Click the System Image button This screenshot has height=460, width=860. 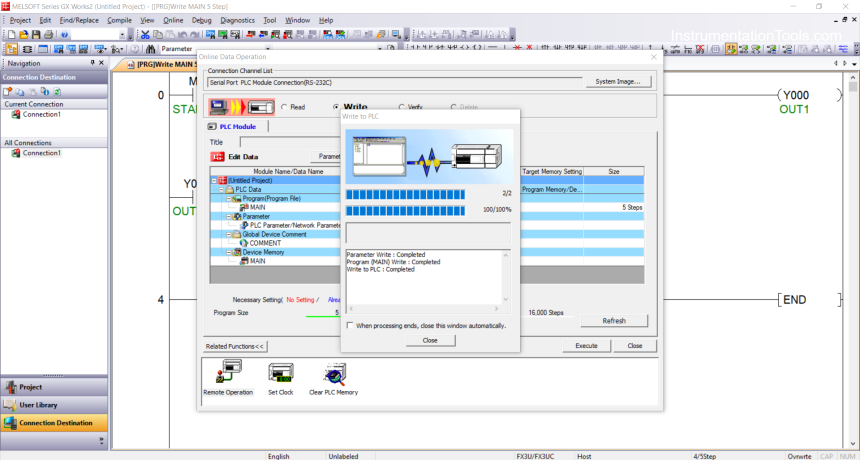[618, 82]
